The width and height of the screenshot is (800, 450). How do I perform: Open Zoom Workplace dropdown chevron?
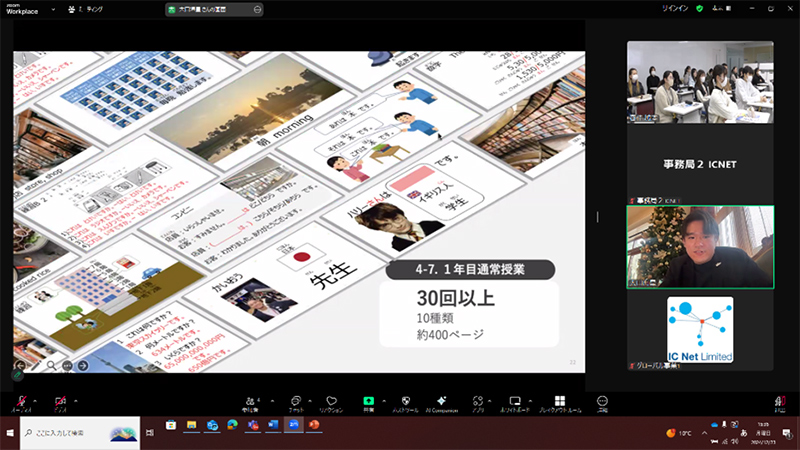(x=53, y=9)
